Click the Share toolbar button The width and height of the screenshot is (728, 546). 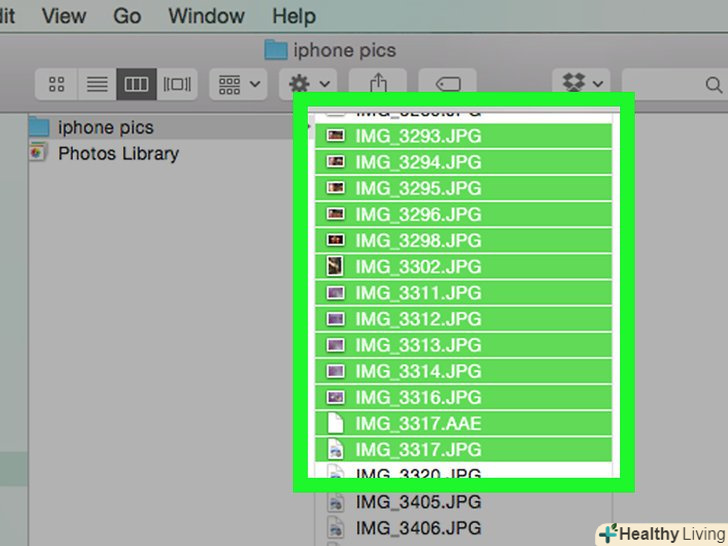point(378,83)
